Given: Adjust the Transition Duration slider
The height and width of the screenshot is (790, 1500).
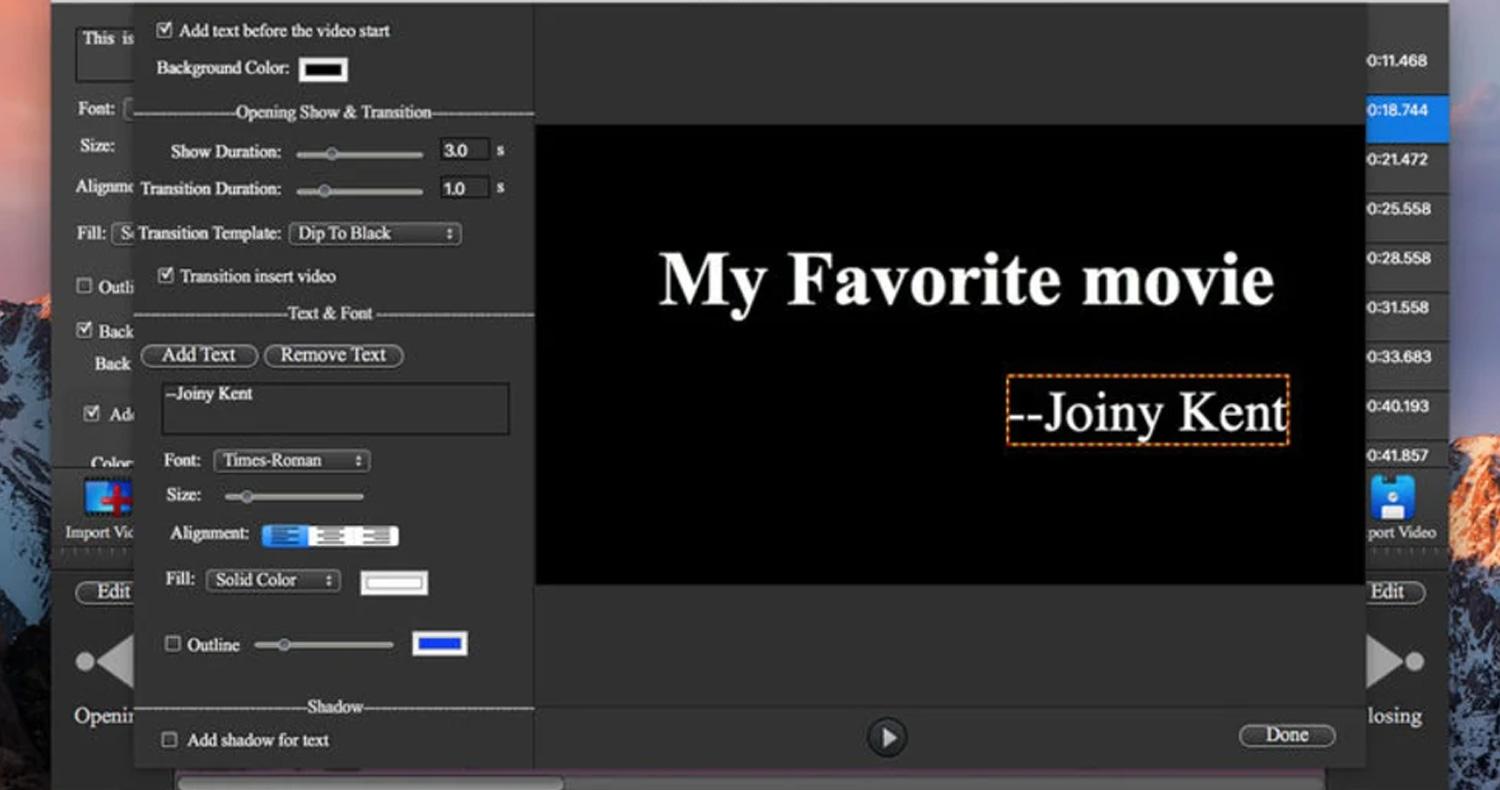Looking at the screenshot, I should [x=360, y=190].
